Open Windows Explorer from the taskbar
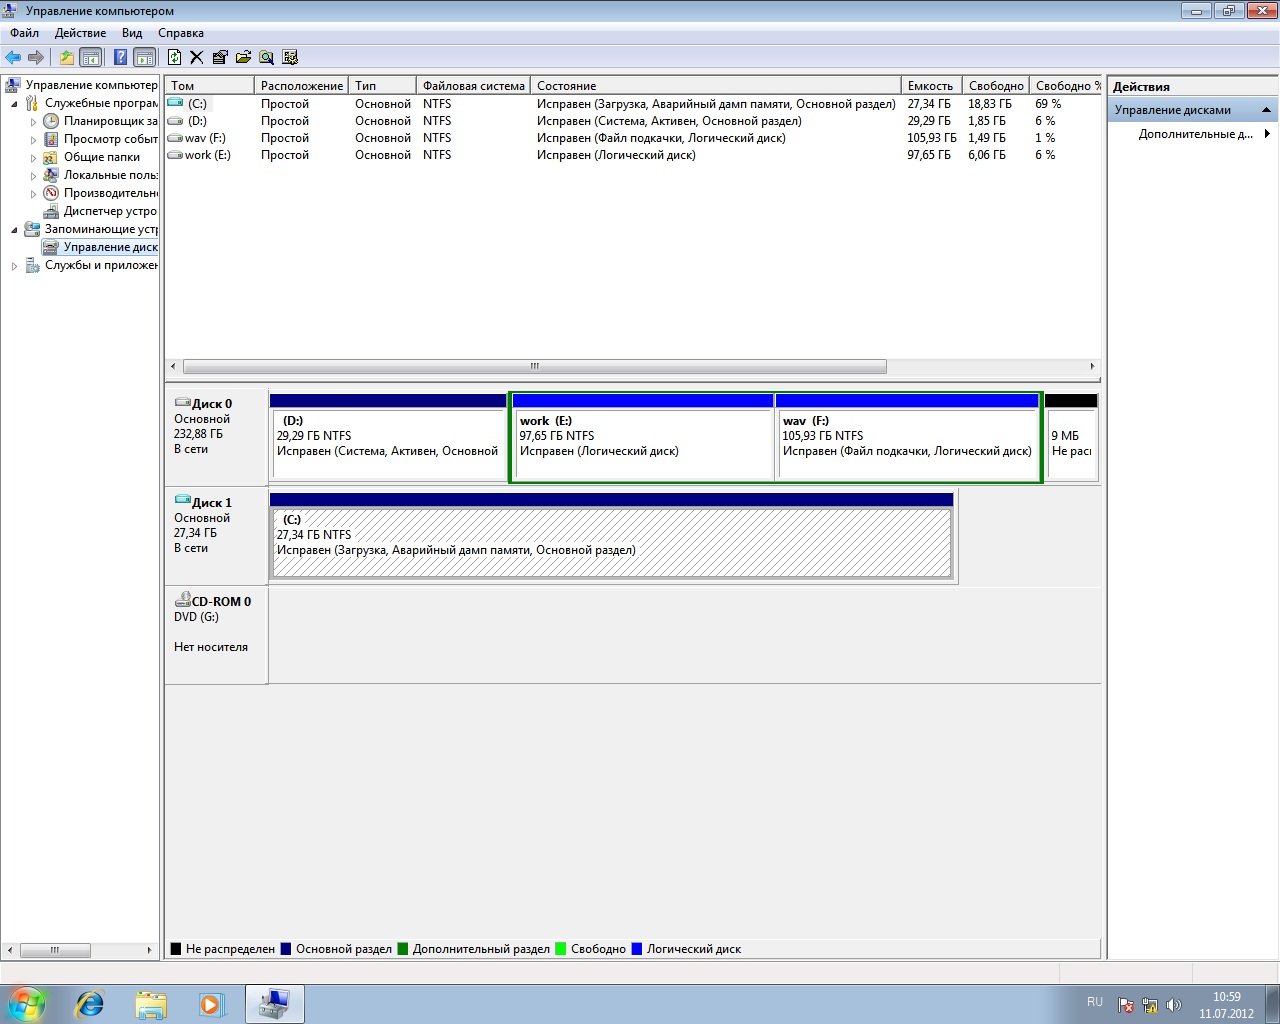The height and width of the screenshot is (1024, 1280). (151, 1004)
